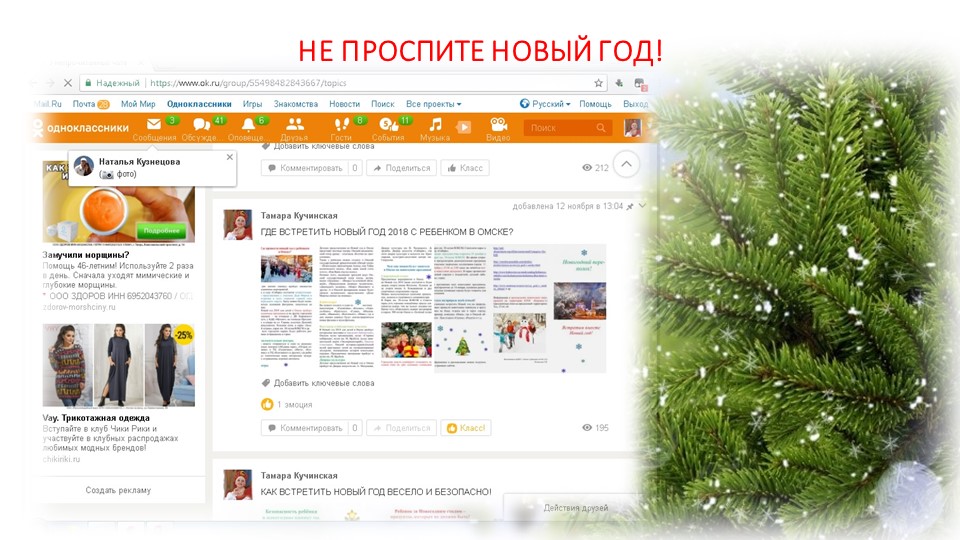Open Поиск in top menu
This screenshot has width=960, height=540.
pos(383,104)
